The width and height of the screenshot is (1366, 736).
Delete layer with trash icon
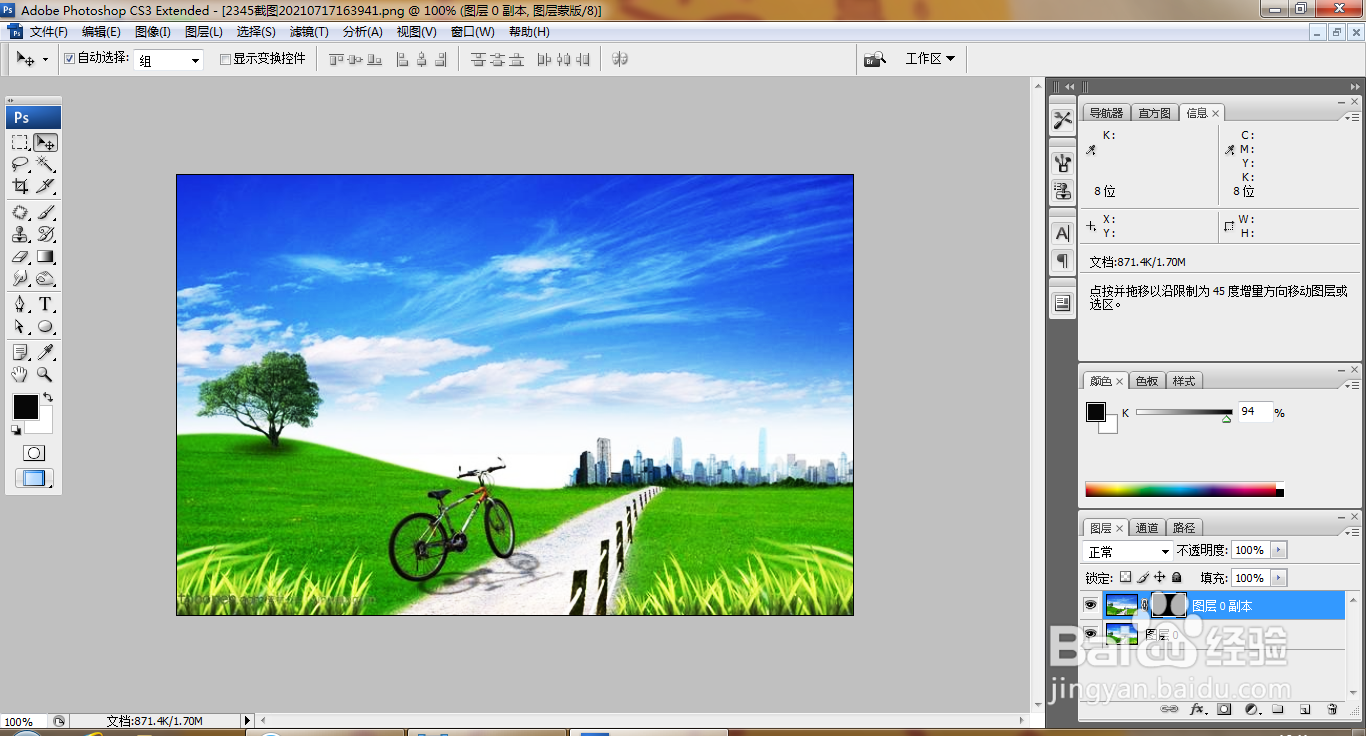(1332, 709)
